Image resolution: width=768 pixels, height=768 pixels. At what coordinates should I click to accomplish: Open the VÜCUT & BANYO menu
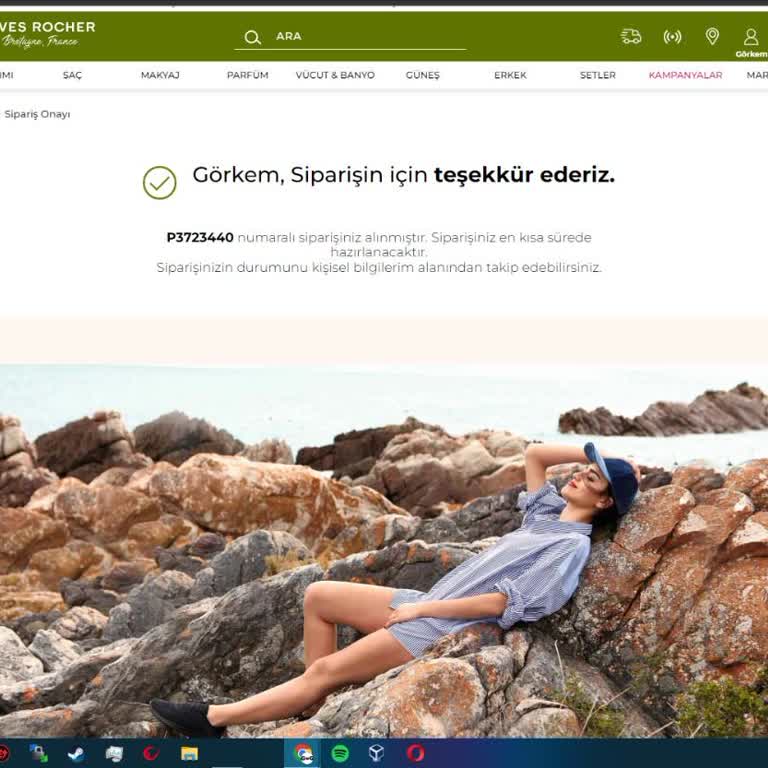click(335, 75)
